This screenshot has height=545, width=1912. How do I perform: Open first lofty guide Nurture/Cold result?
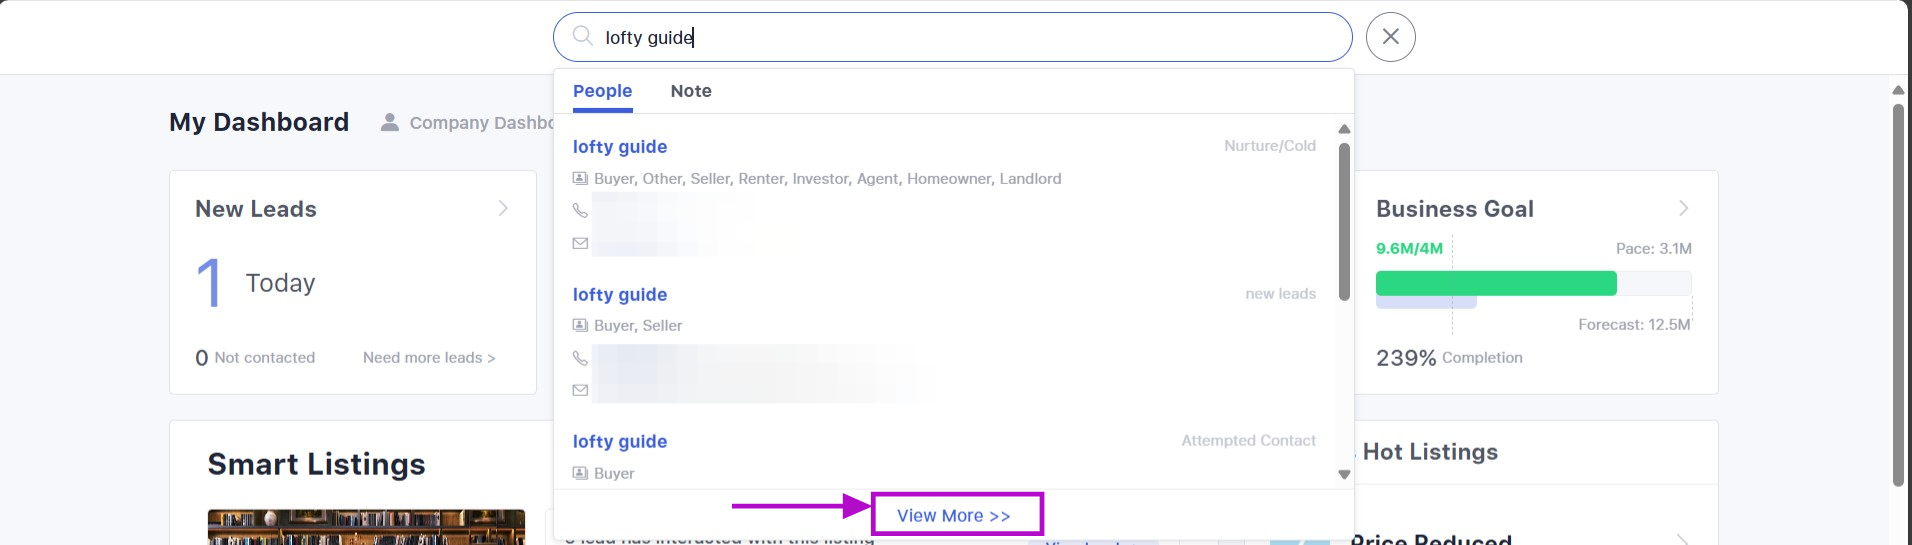pyautogui.click(x=620, y=147)
